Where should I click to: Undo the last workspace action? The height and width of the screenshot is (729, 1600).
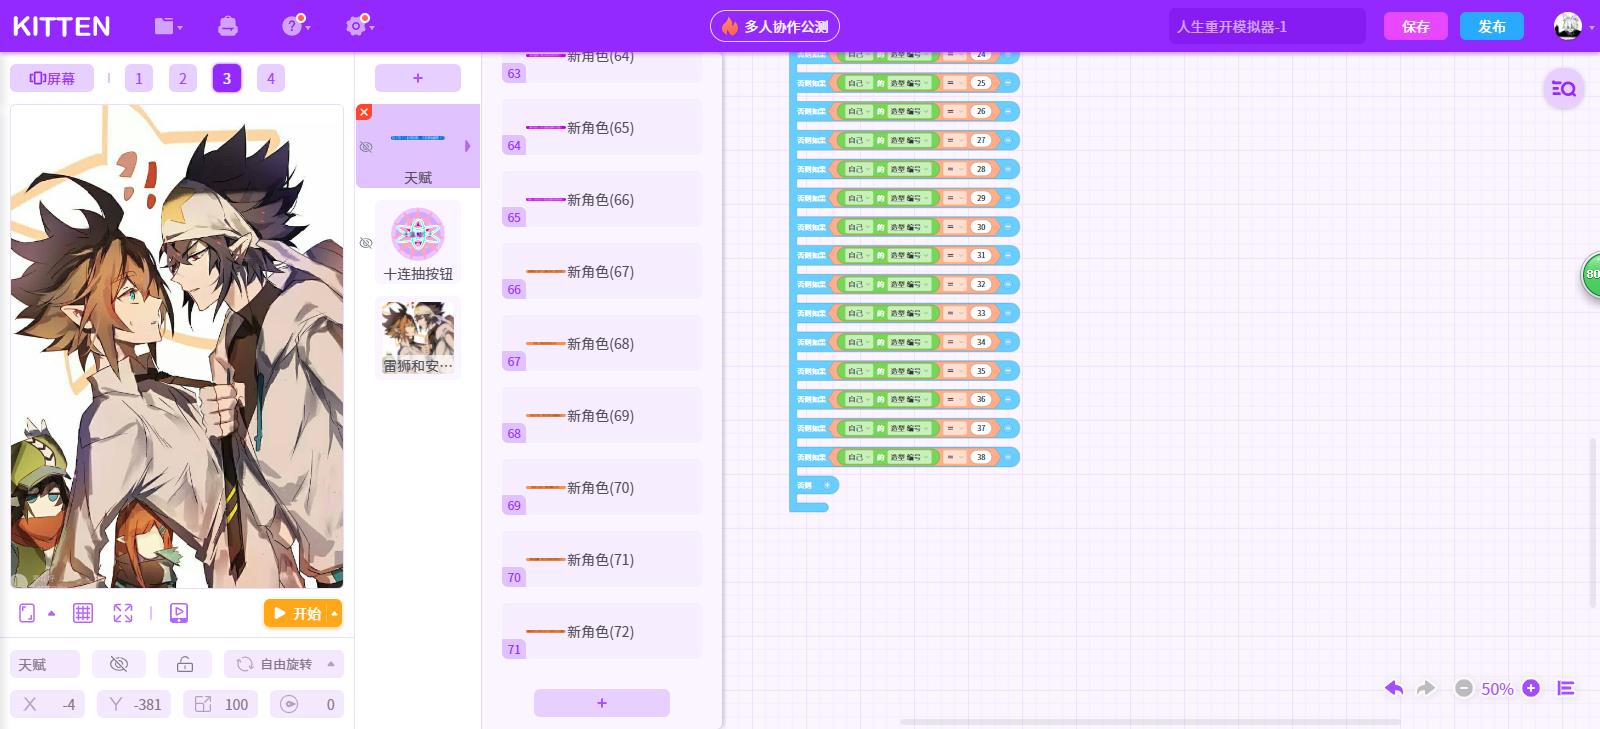click(x=1394, y=688)
